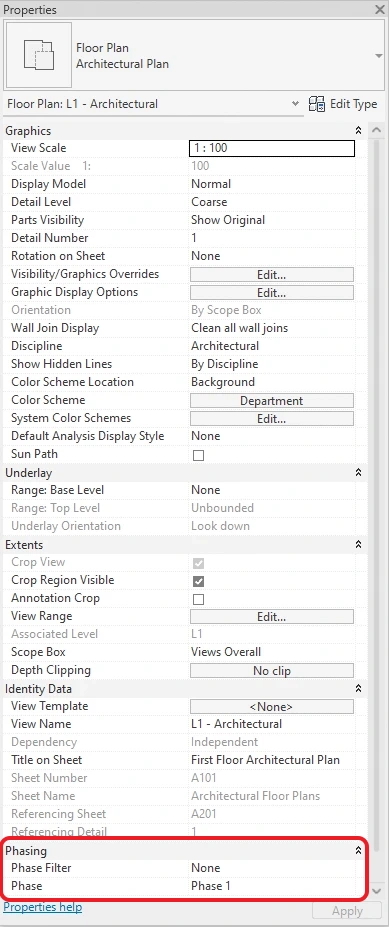Click the Floor Plan type thumbnail icon
This screenshot has width=389, height=927.
[39, 56]
